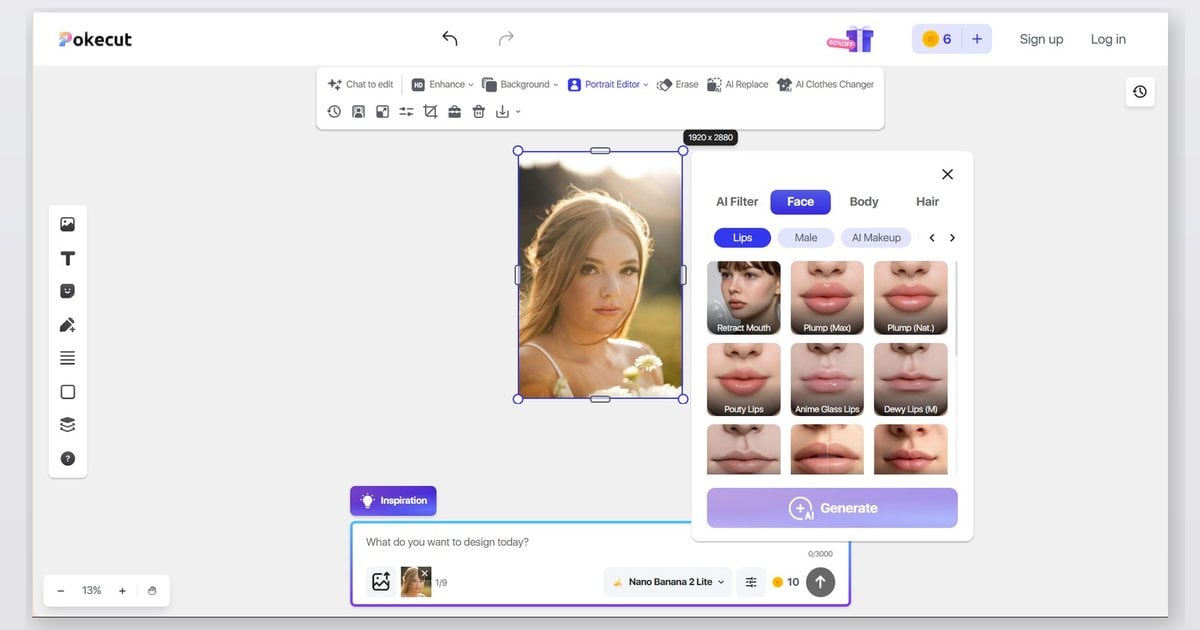1200x630 pixels.
Task: Open the Nano Banana 2 Lite model dropdown
Action: tap(669, 582)
